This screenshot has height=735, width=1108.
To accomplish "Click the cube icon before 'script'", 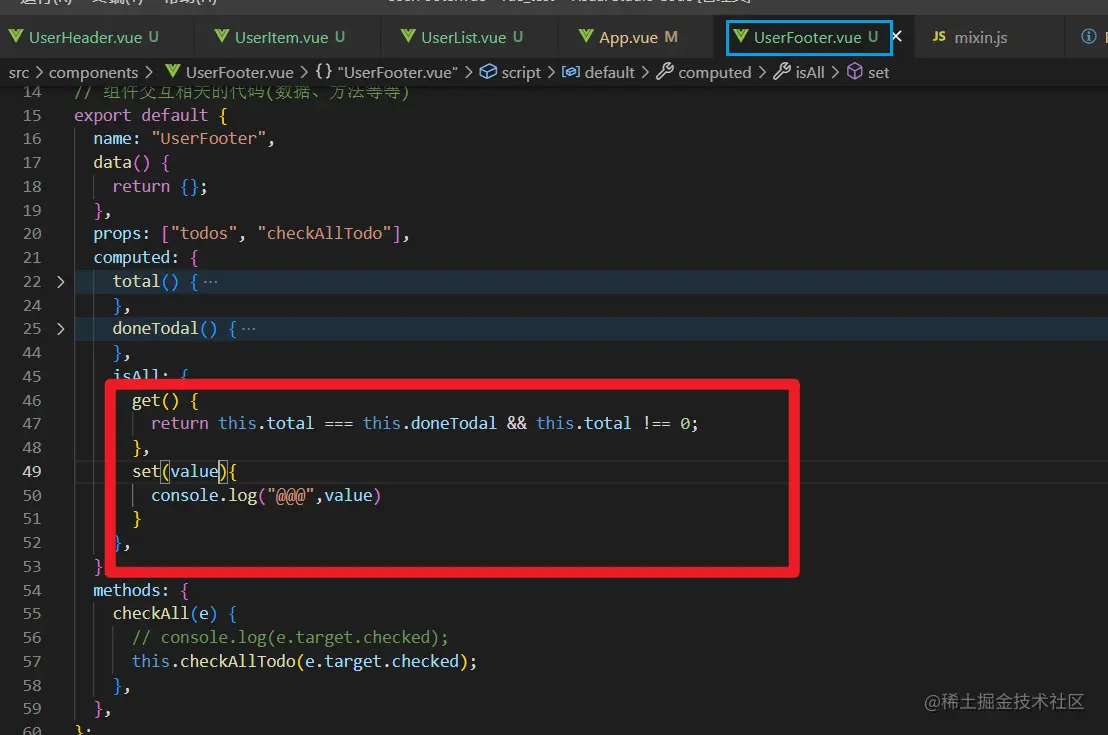I will click(x=488, y=71).
